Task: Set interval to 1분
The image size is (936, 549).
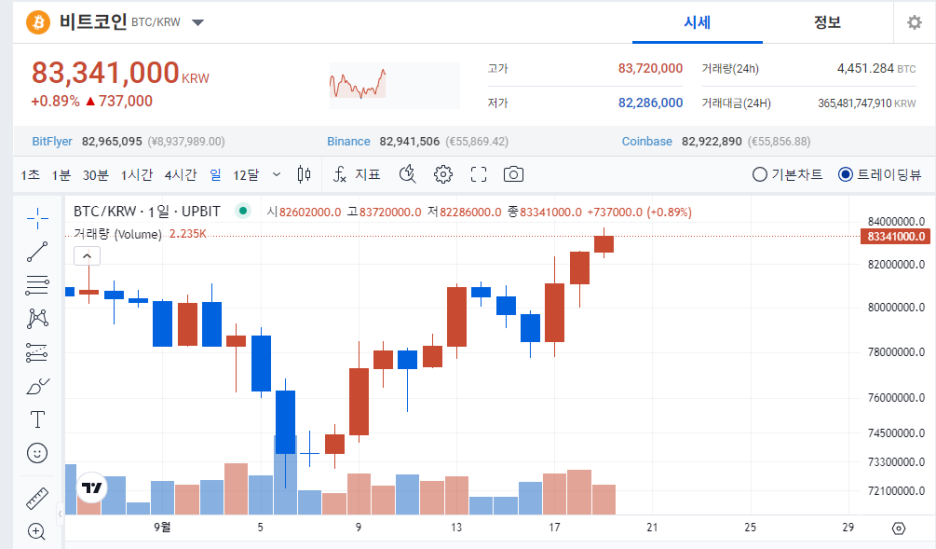Action: click(61, 175)
